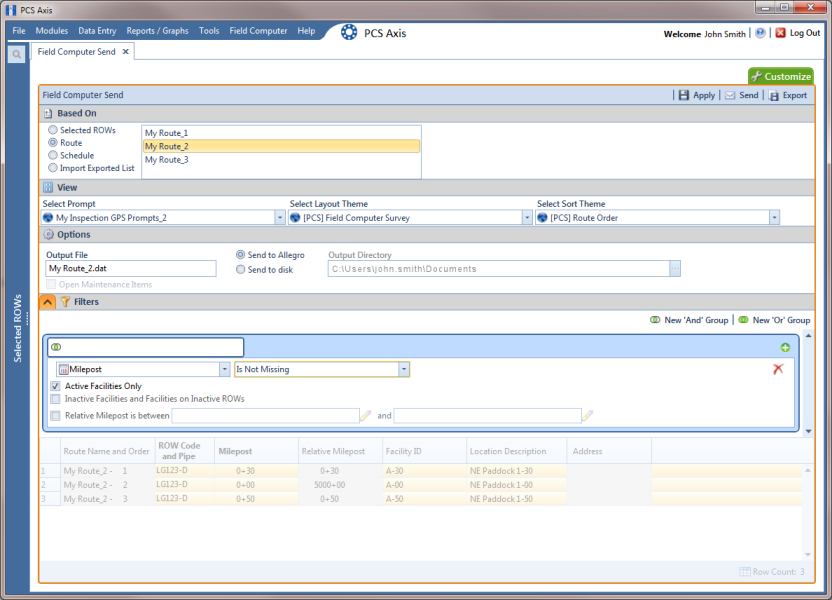The height and width of the screenshot is (600, 832).
Task: Delete the Milepost filter with red X
Action: [778, 369]
